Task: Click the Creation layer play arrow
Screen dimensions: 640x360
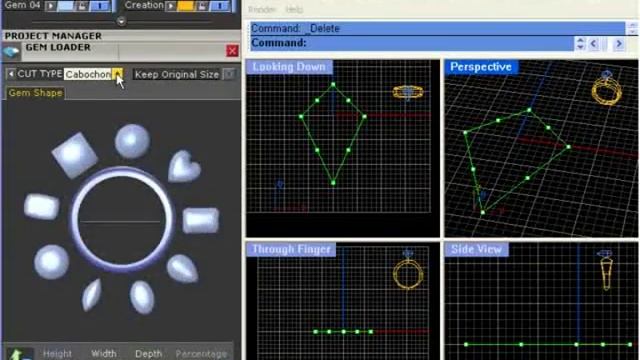Action: tap(171, 6)
